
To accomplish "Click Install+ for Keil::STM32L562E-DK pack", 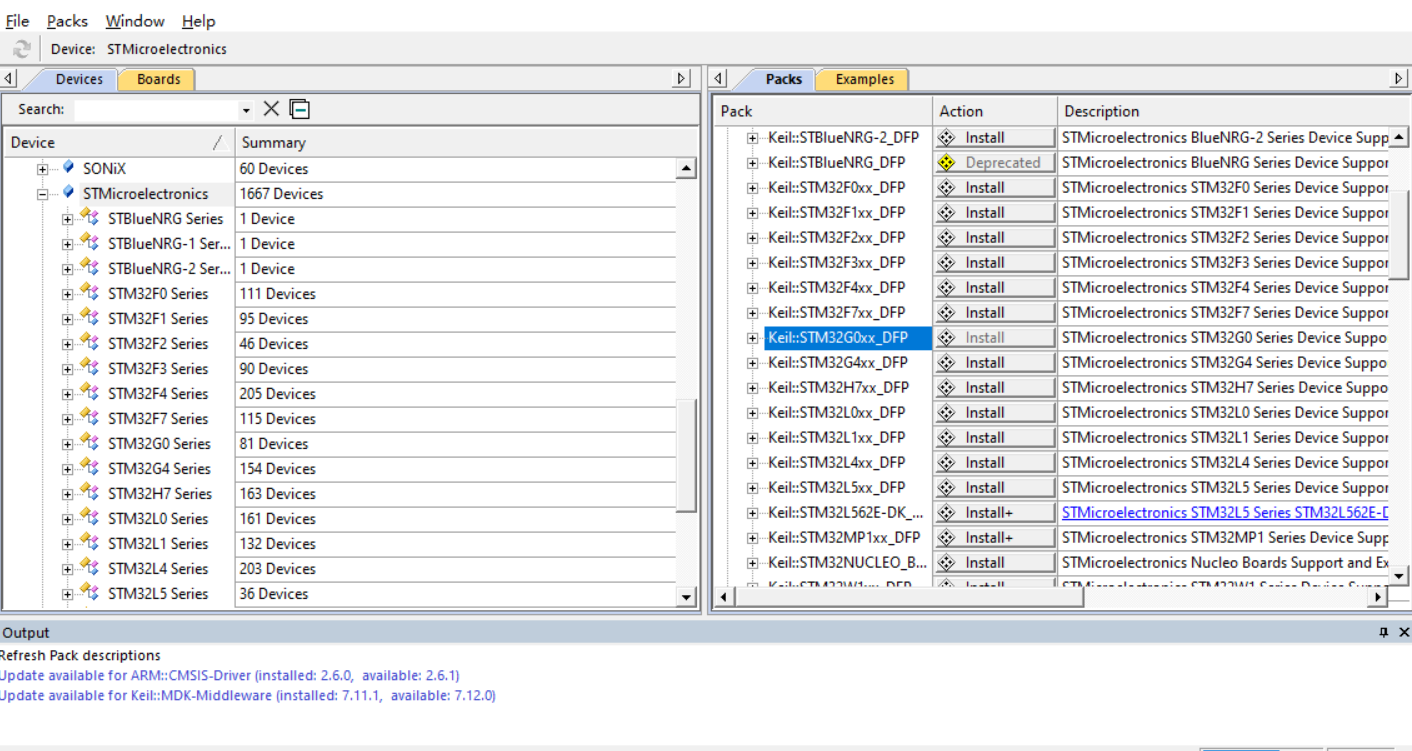I will click(995, 512).
